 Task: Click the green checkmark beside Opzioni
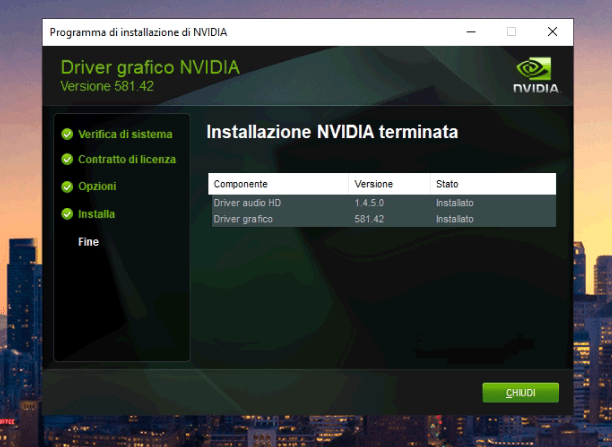point(67,187)
